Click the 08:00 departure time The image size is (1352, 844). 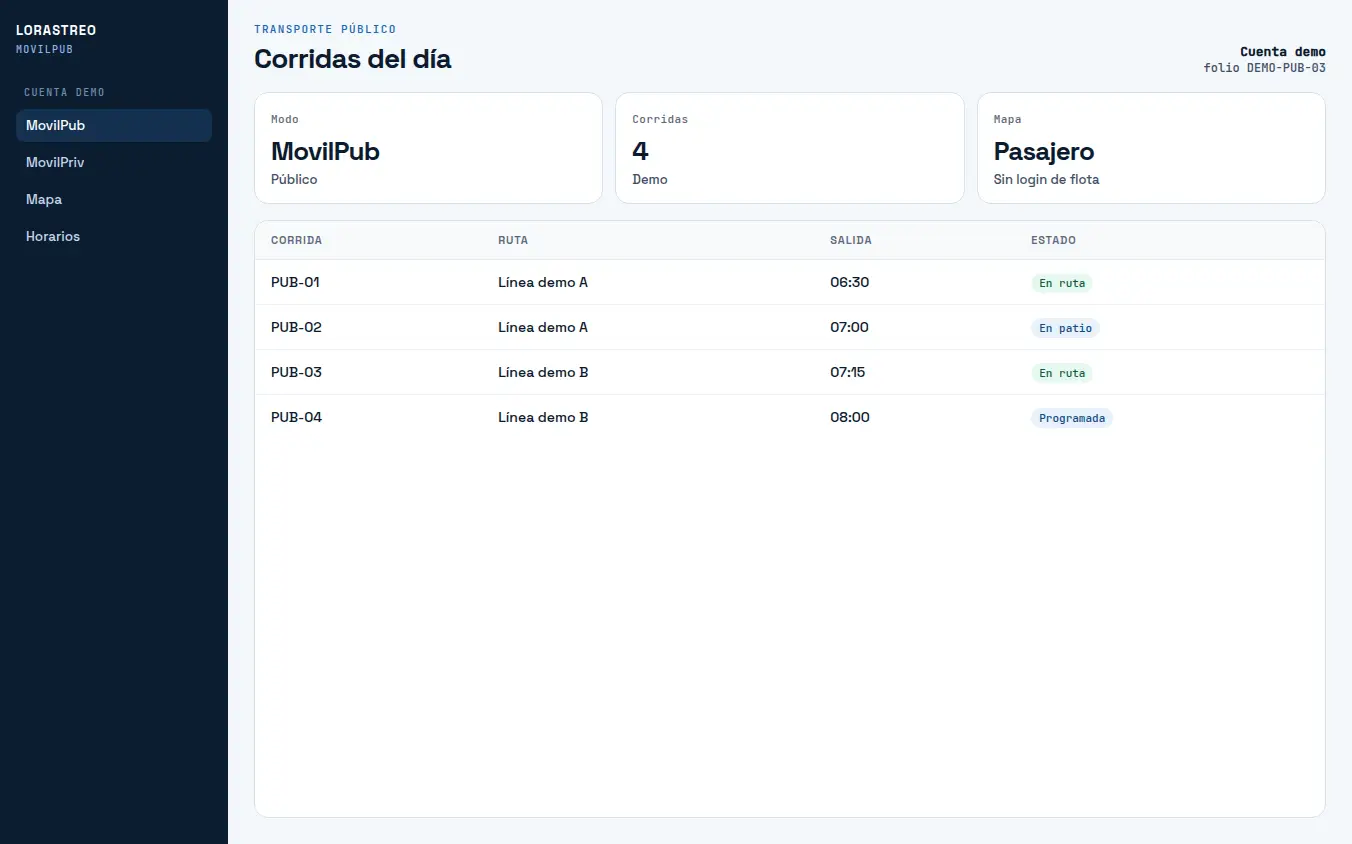pyautogui.click(x=850, y=418)
